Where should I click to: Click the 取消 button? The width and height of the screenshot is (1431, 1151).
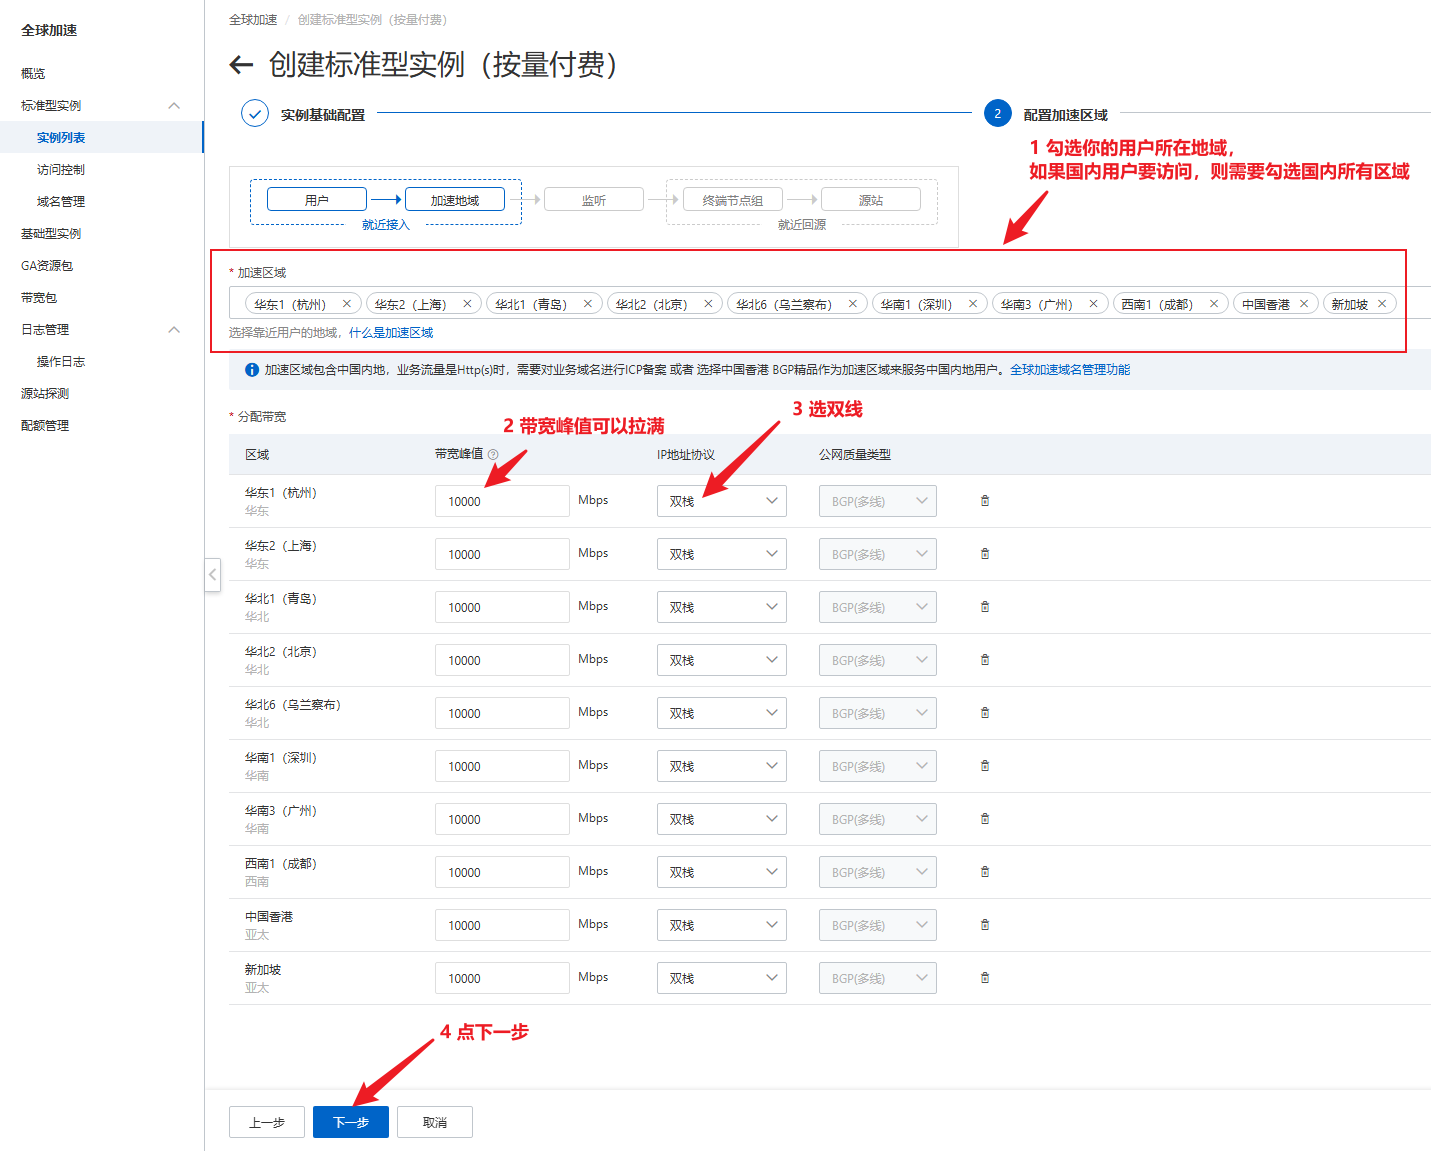point(435,1122)
